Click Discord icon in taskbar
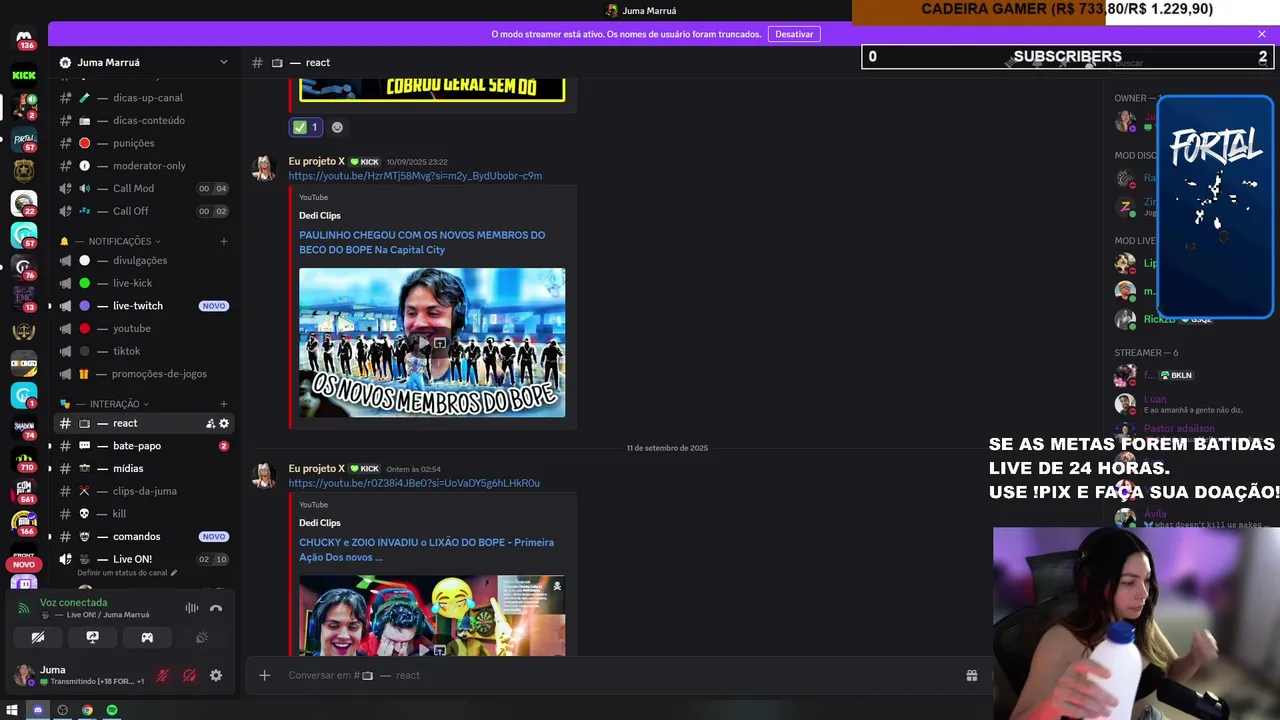Screen dimensions: 1280x720 click(38, 710)
